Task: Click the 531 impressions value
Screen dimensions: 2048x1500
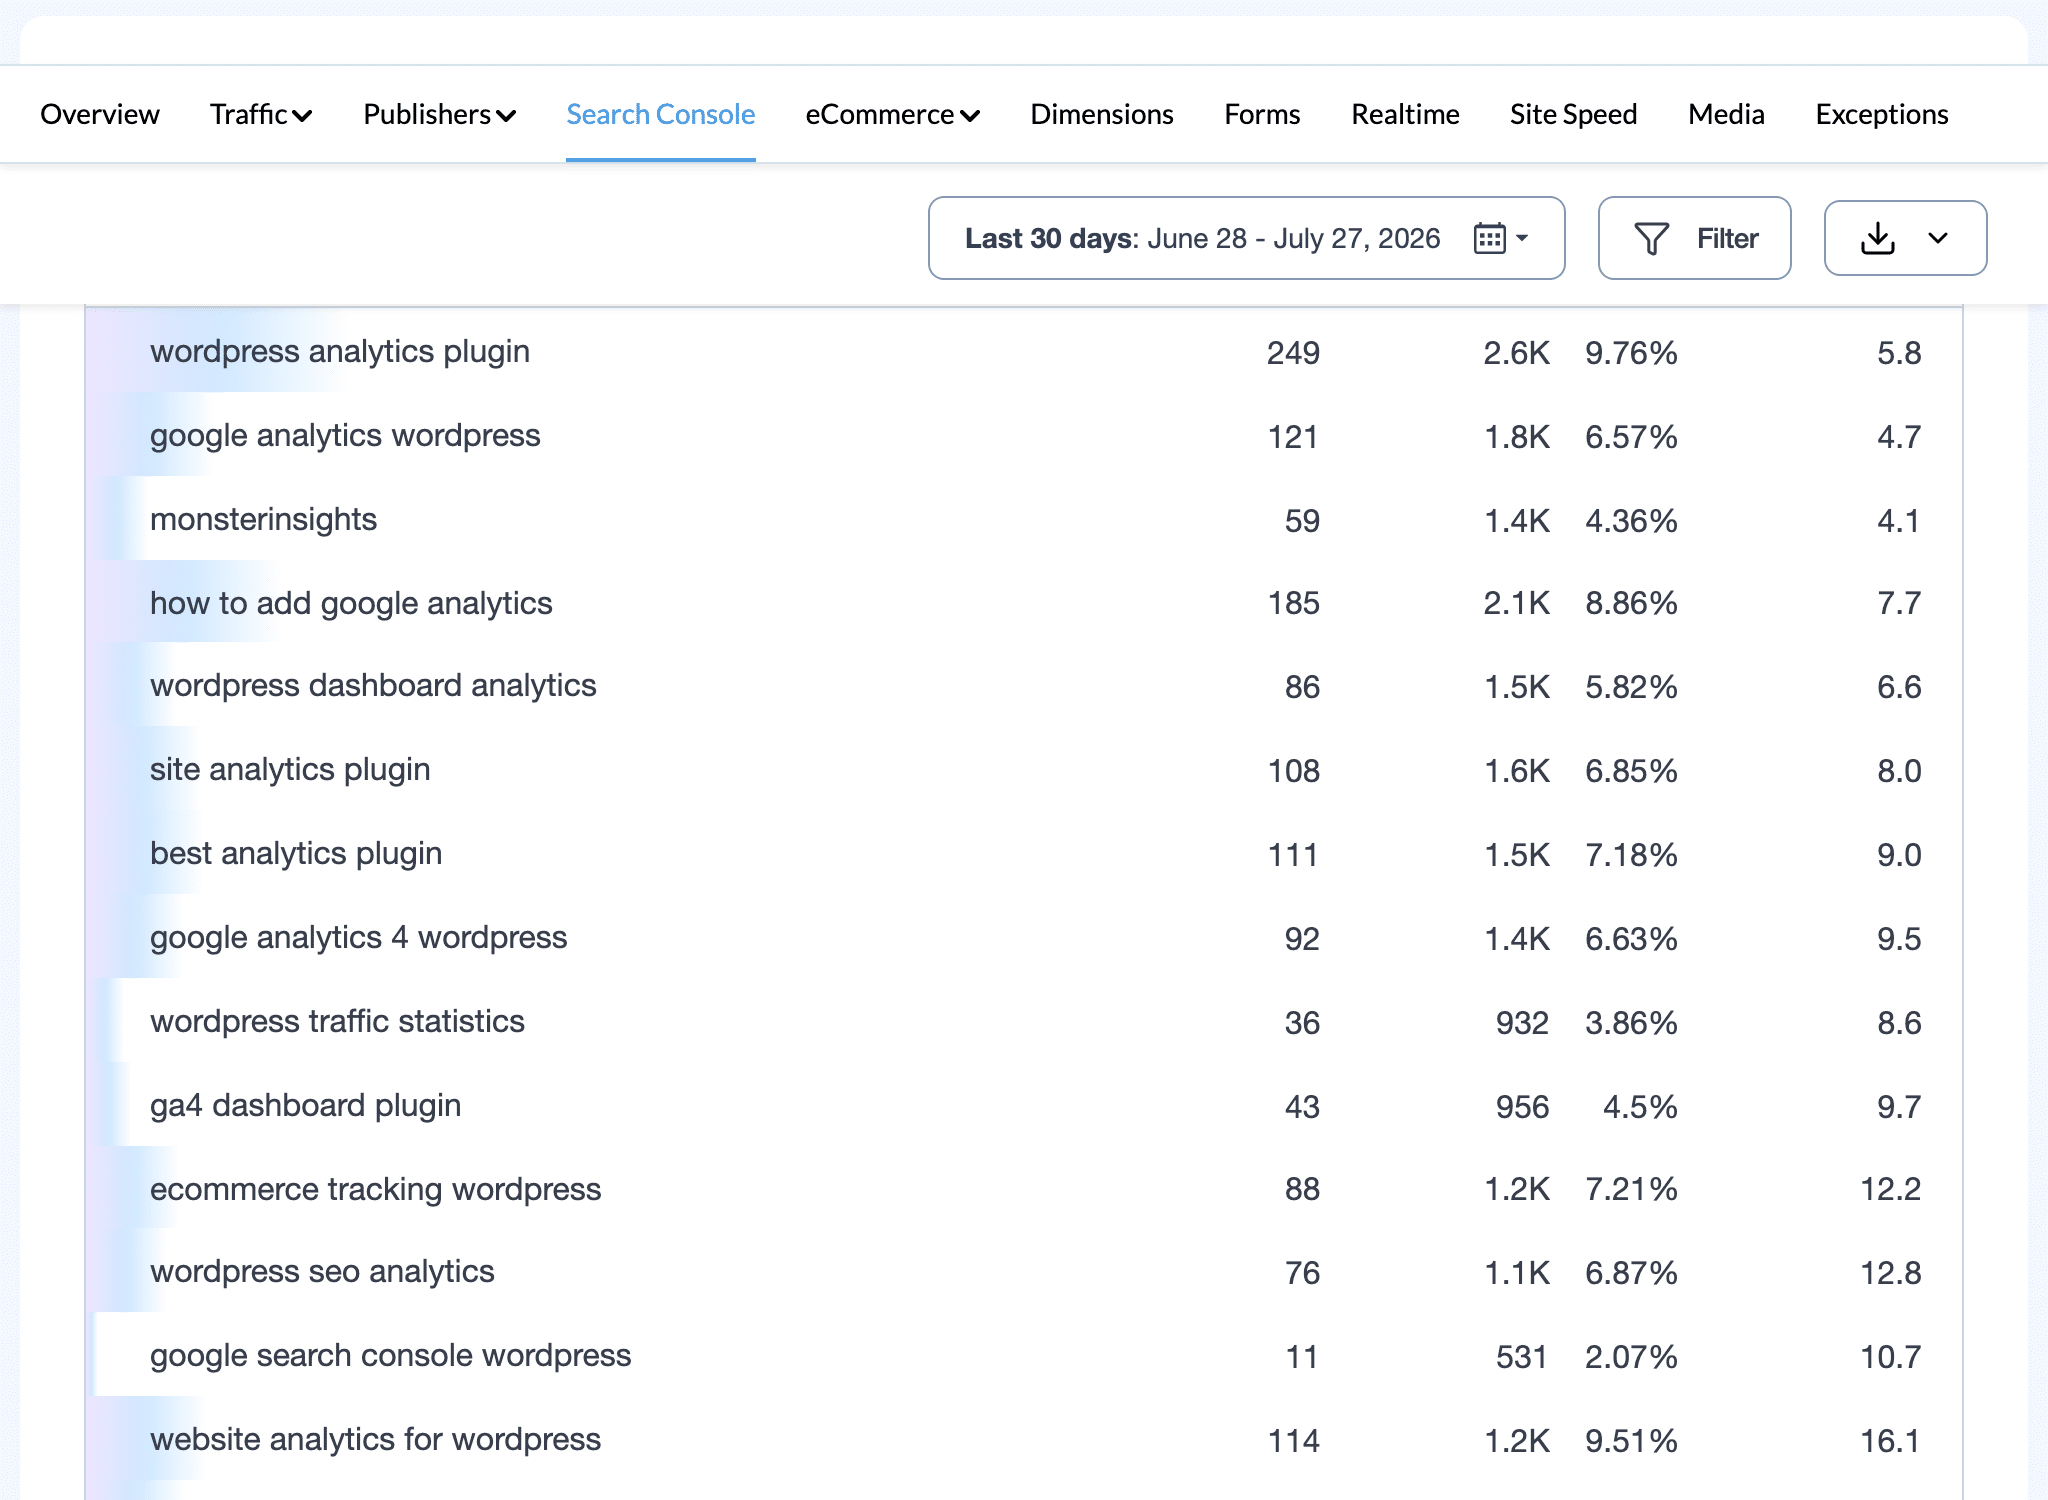Action: click(x=1522, y=1357)
